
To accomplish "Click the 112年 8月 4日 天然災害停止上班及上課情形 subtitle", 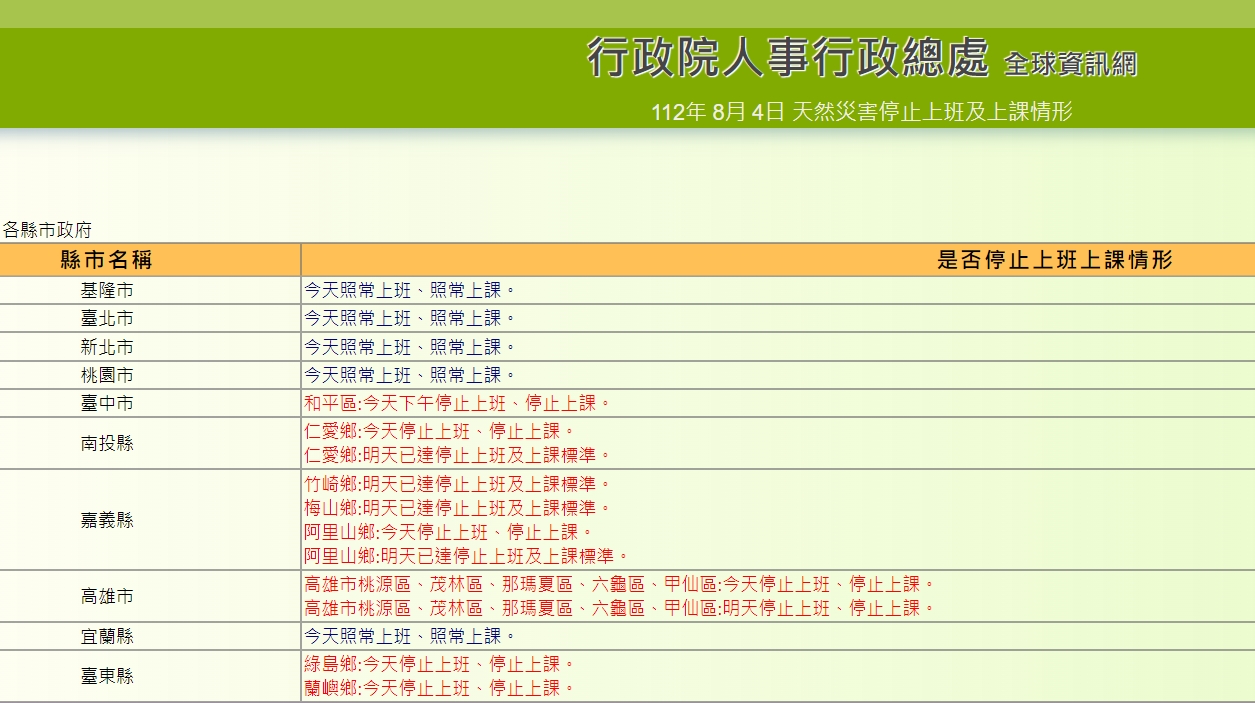I will (x=861, y=112).
